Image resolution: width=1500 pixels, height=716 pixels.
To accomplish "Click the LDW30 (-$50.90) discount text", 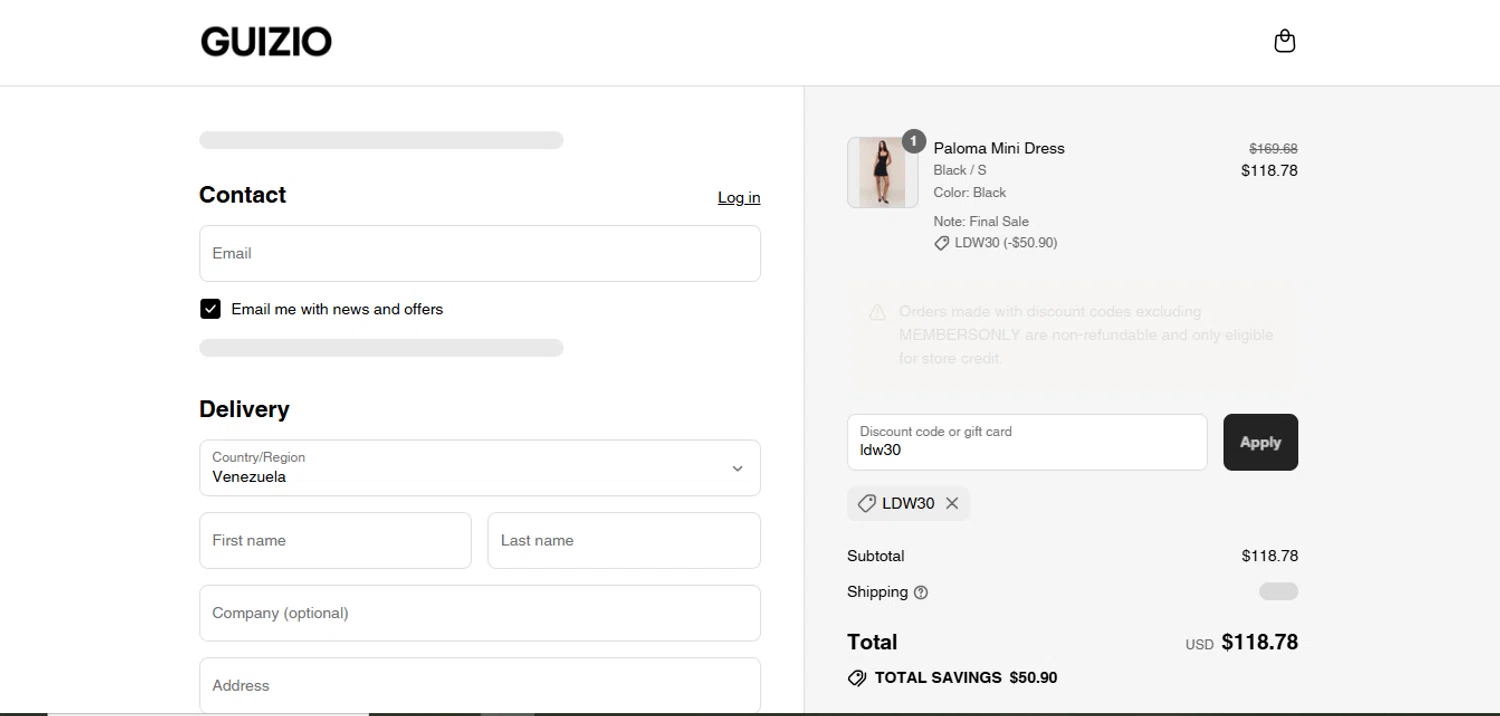I will [1006, 243].
